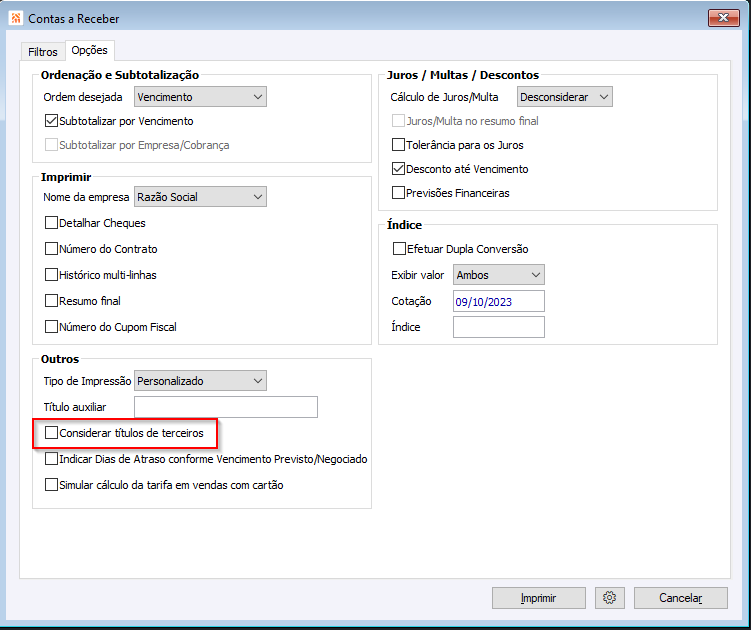This screenshot has width=751, height=630.
Task: Select the Opções tab
Action: [x=90, y=50]
